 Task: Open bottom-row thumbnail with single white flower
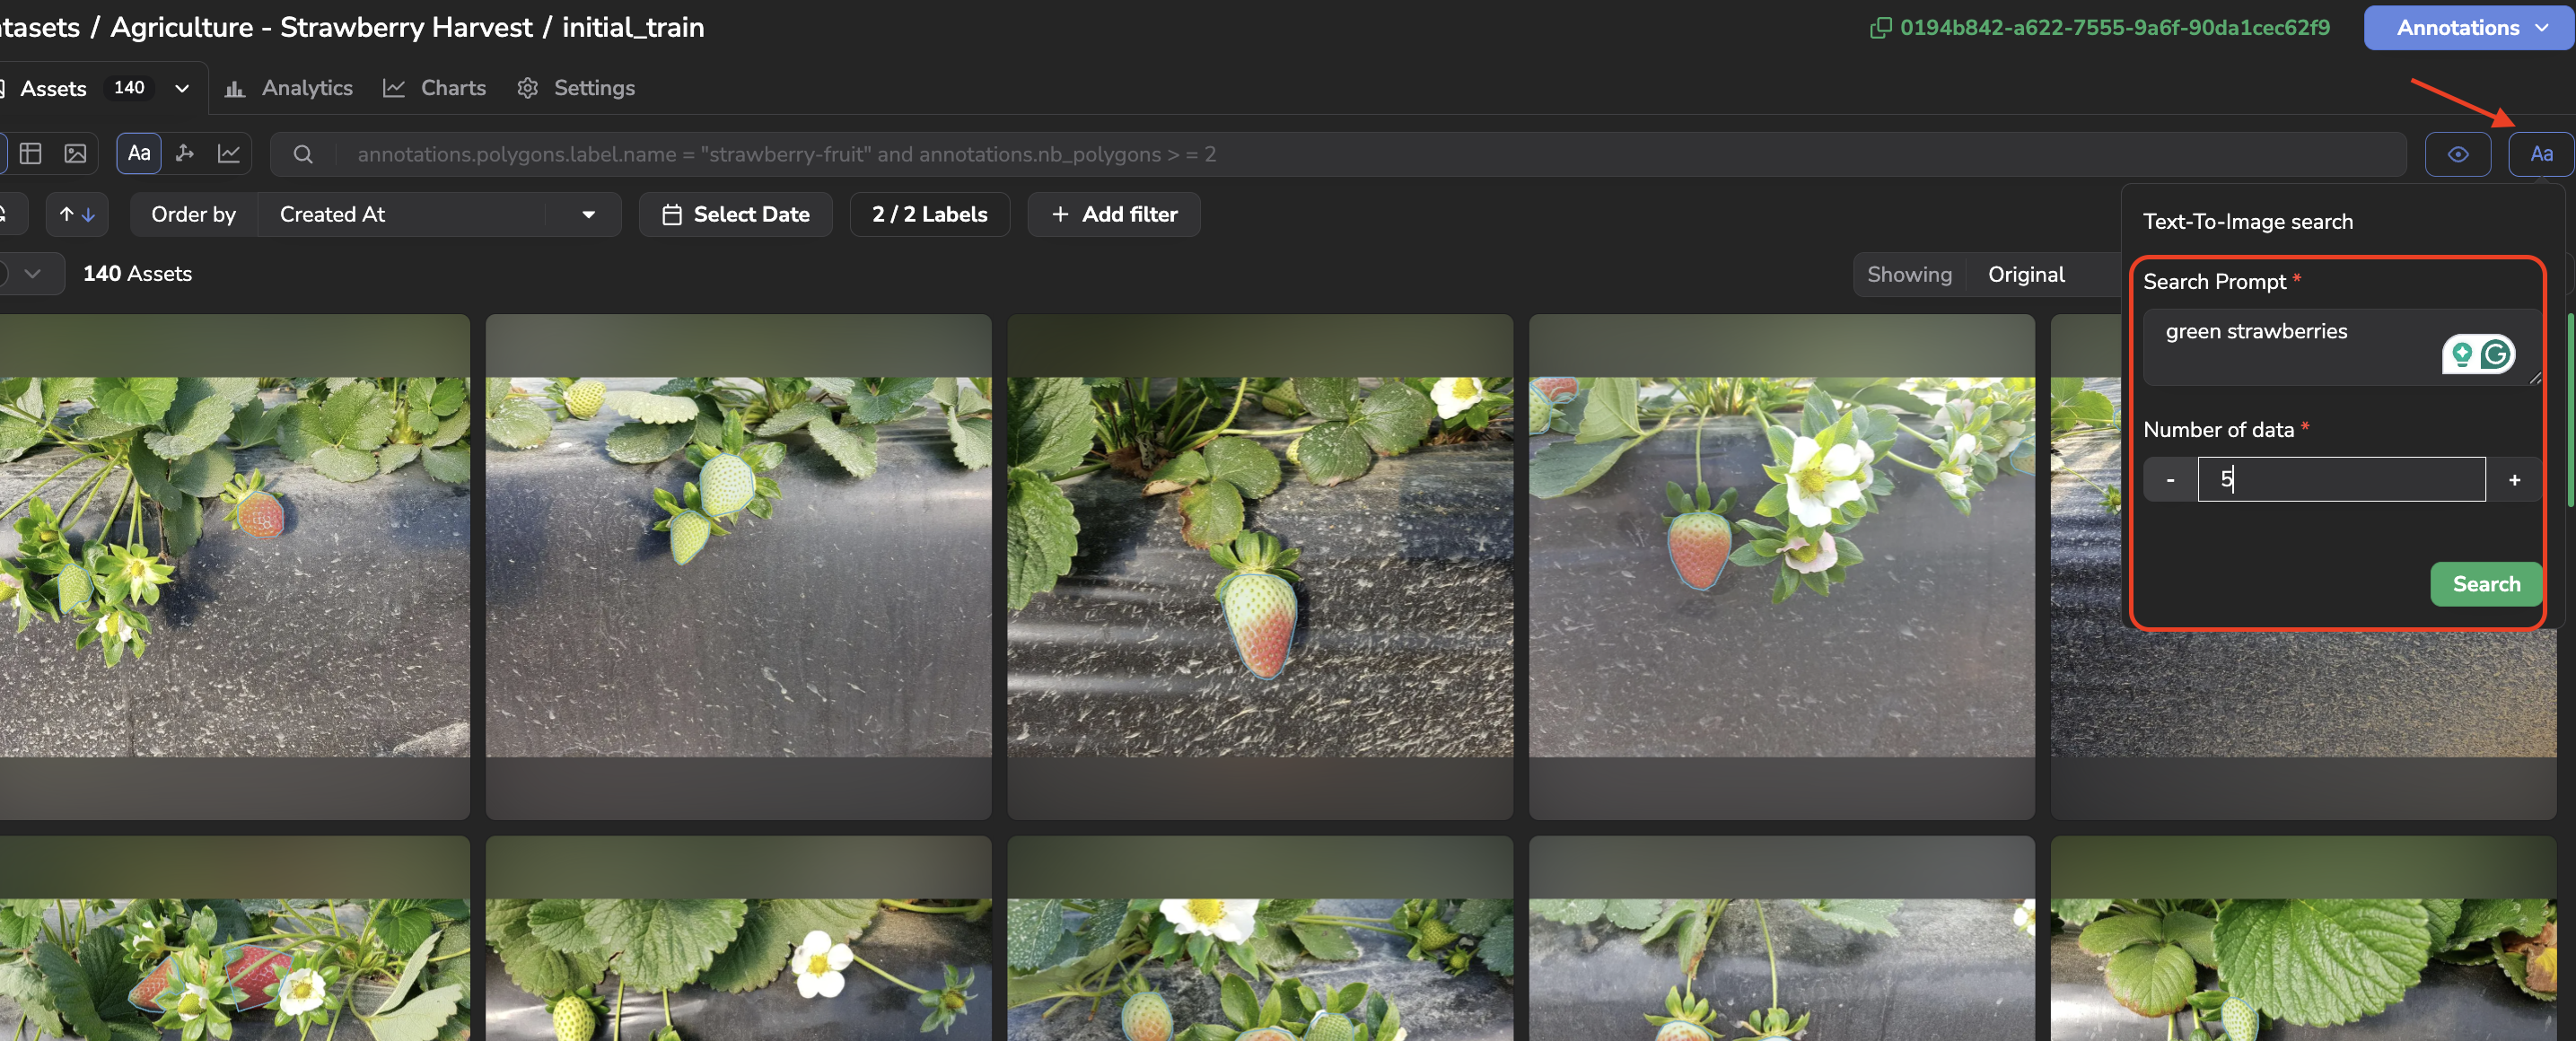[x=738, y=939]
